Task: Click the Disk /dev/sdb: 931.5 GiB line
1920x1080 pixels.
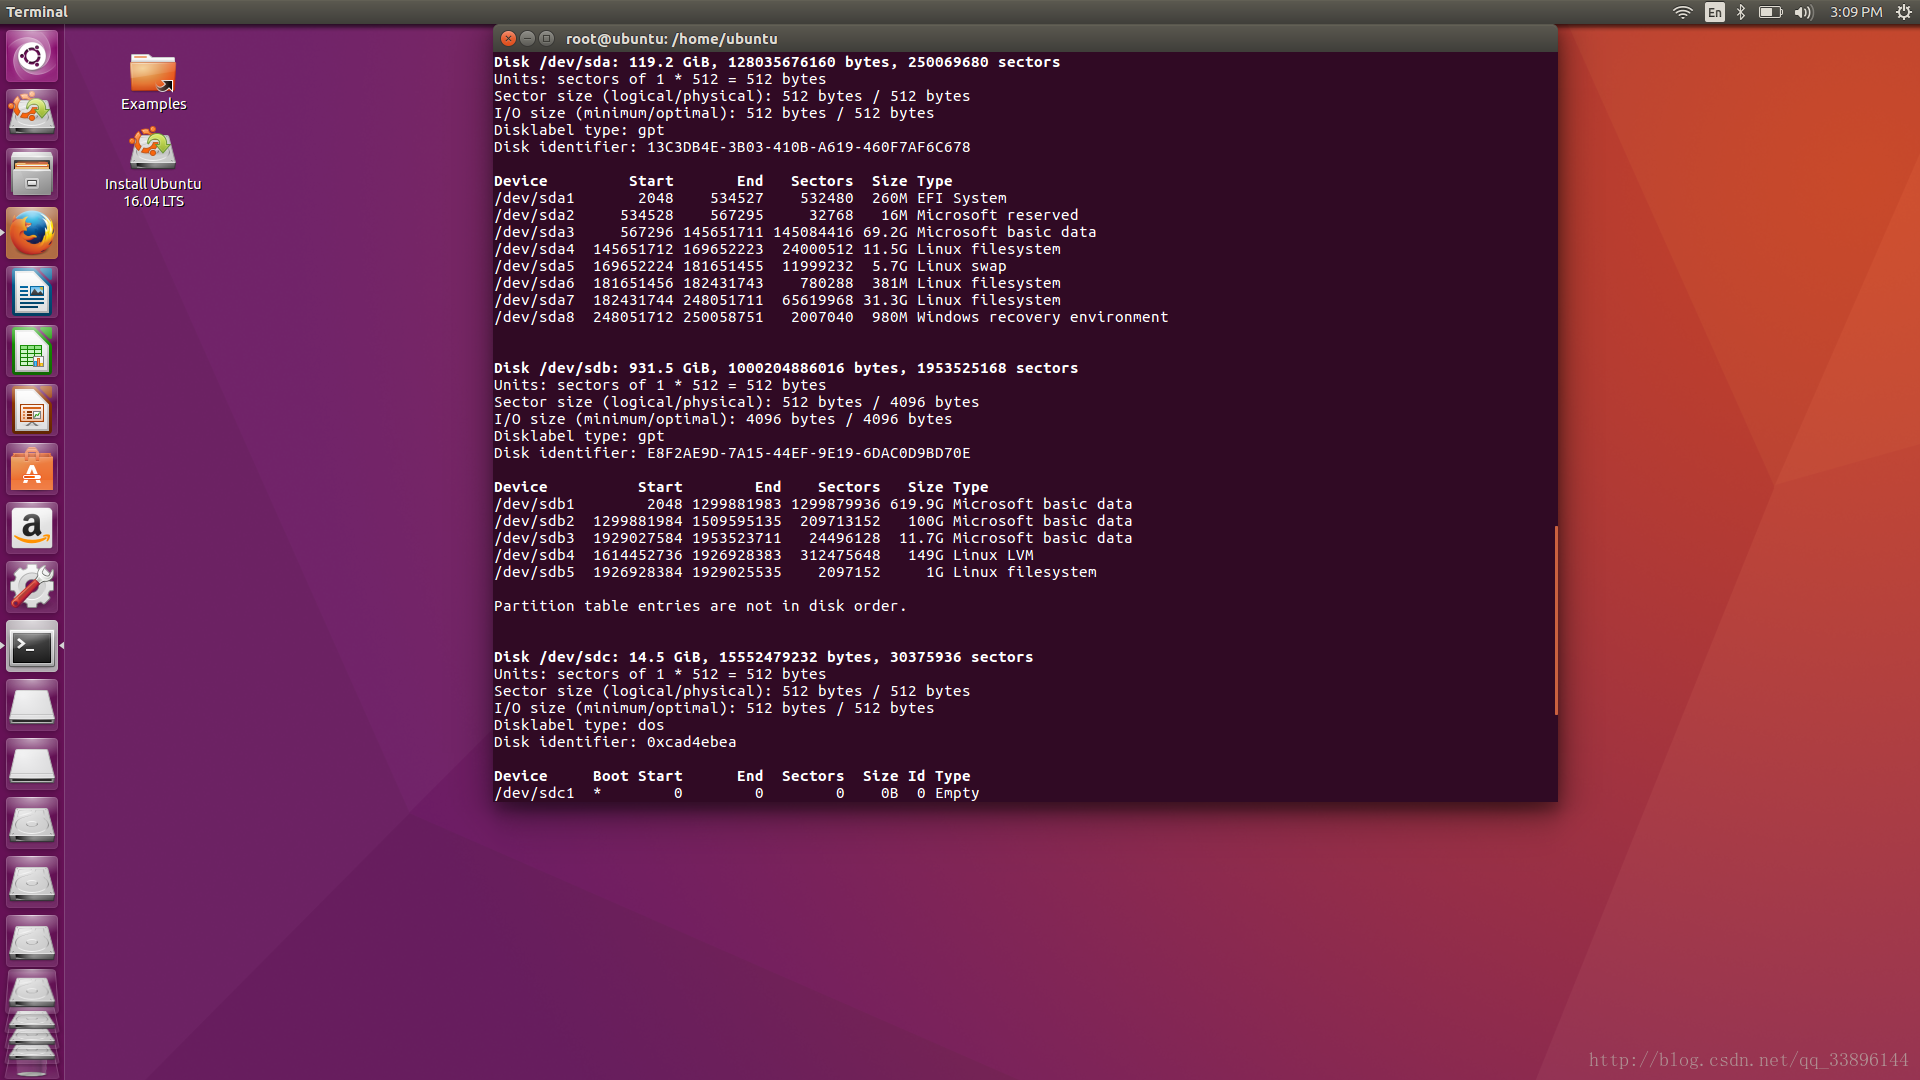Action: [786, 368]
